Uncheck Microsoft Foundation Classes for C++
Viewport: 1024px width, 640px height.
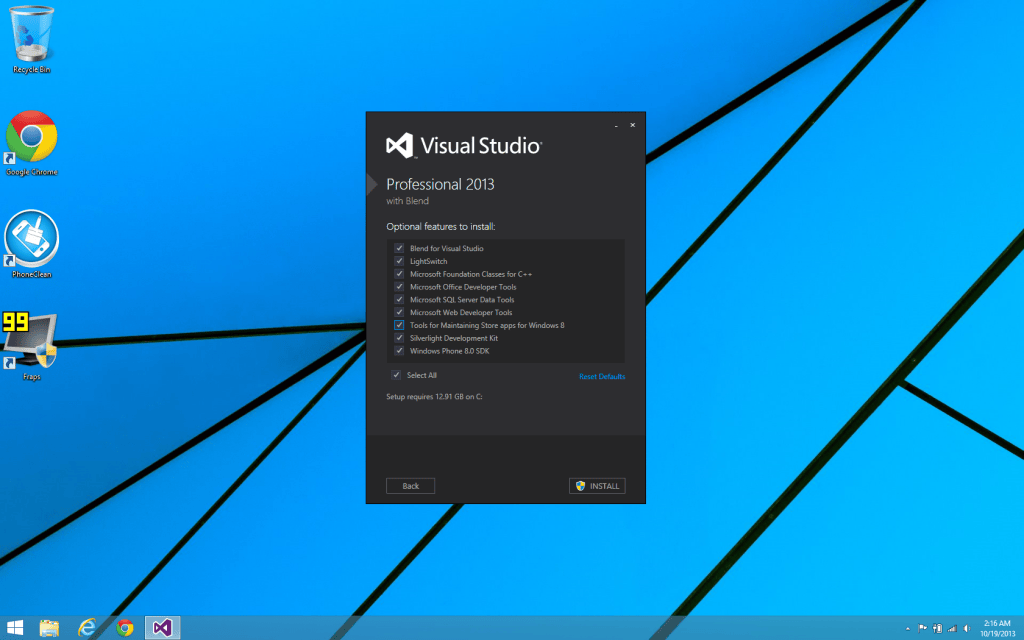tap(399, 274)
